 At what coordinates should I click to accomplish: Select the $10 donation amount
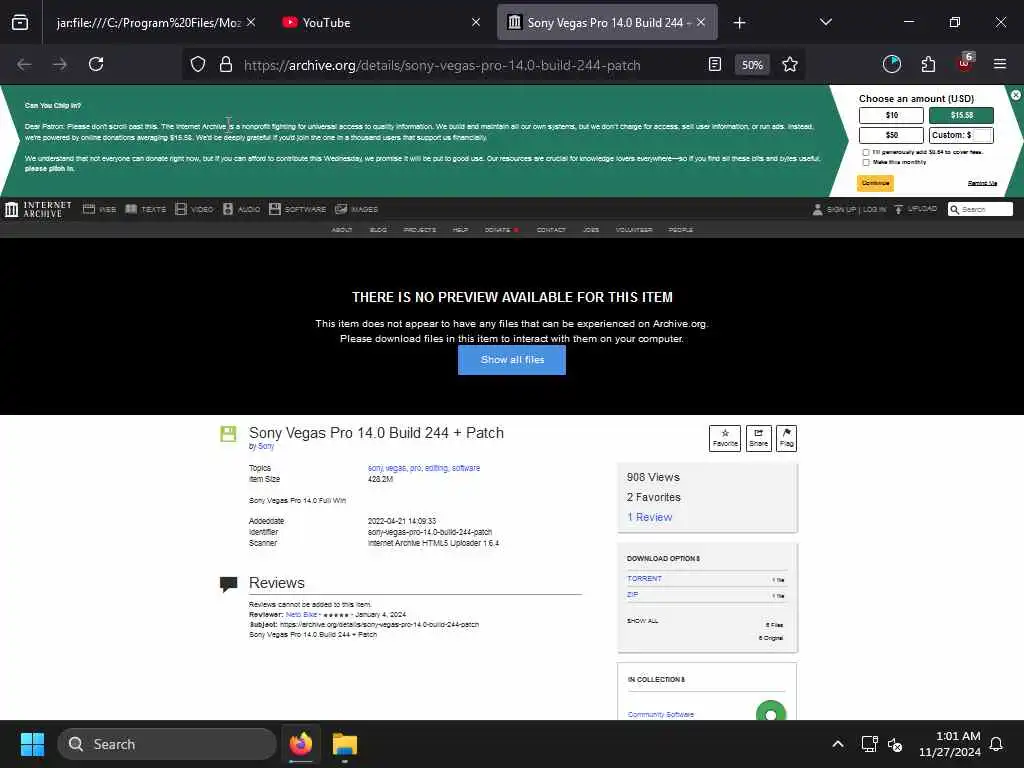coord(891,116)
